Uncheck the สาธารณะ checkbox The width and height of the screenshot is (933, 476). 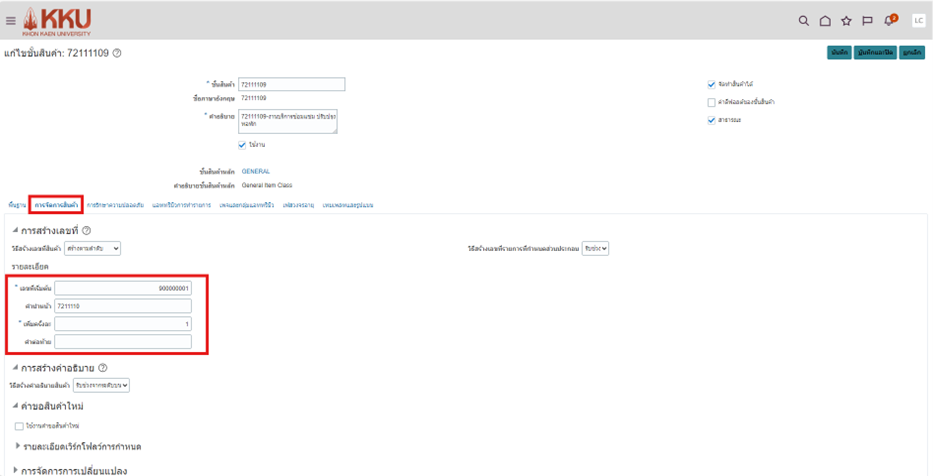711,120
